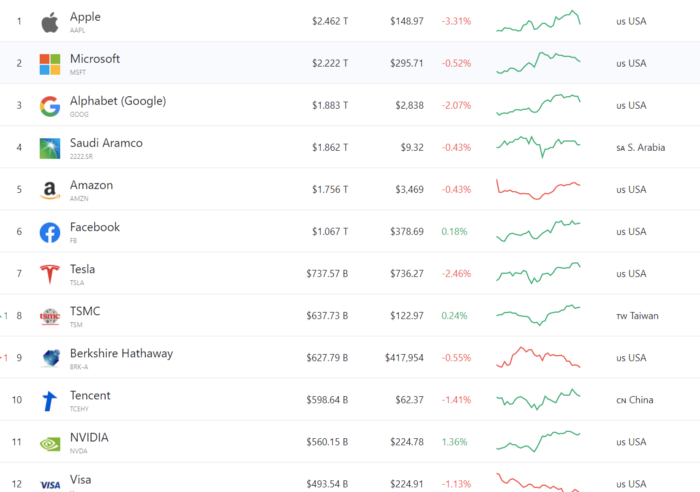
Task: Click the 1.36% daily change
Action: tap(454, 442)
